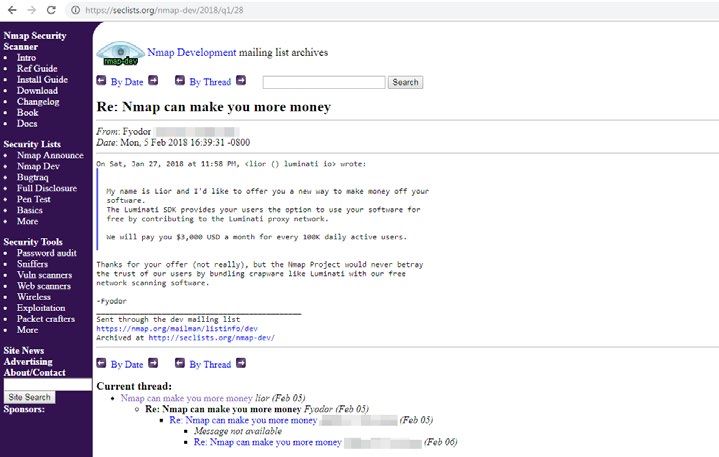Open thread message by lior (Feb 05)
719x457 pixels.
[x=187, y=398]
